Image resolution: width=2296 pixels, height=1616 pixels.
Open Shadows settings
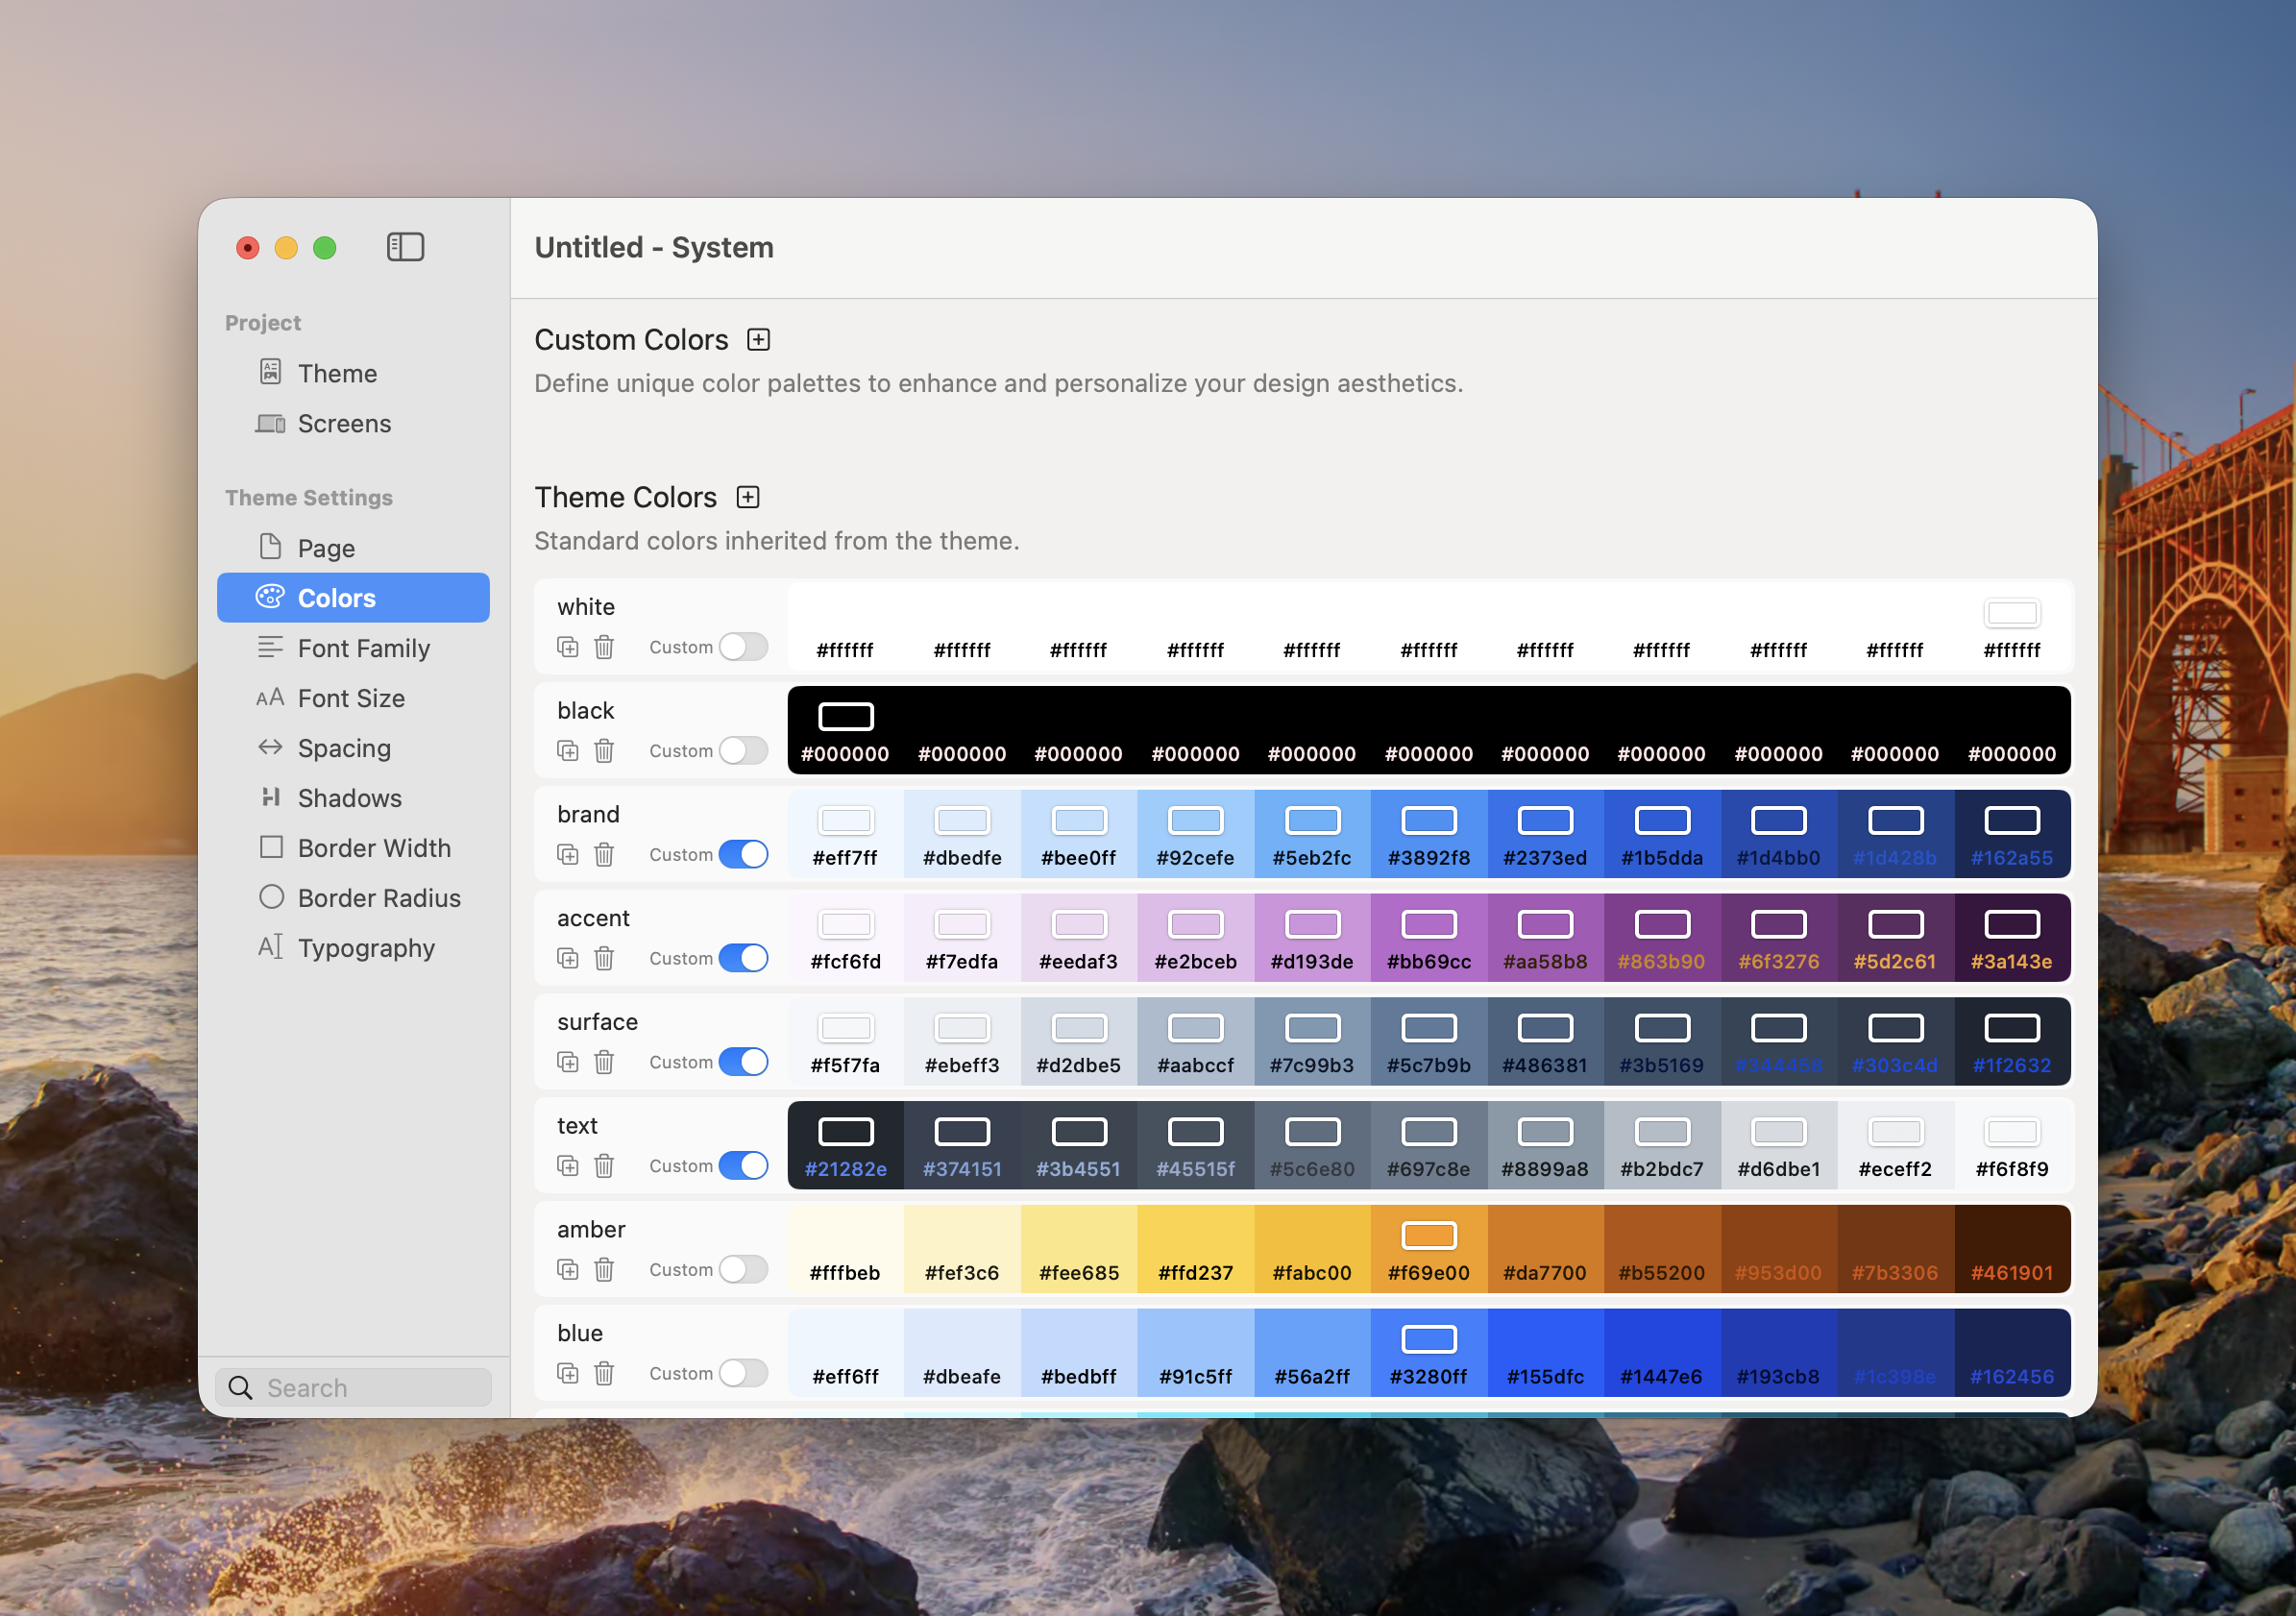[x=354, y=799]
